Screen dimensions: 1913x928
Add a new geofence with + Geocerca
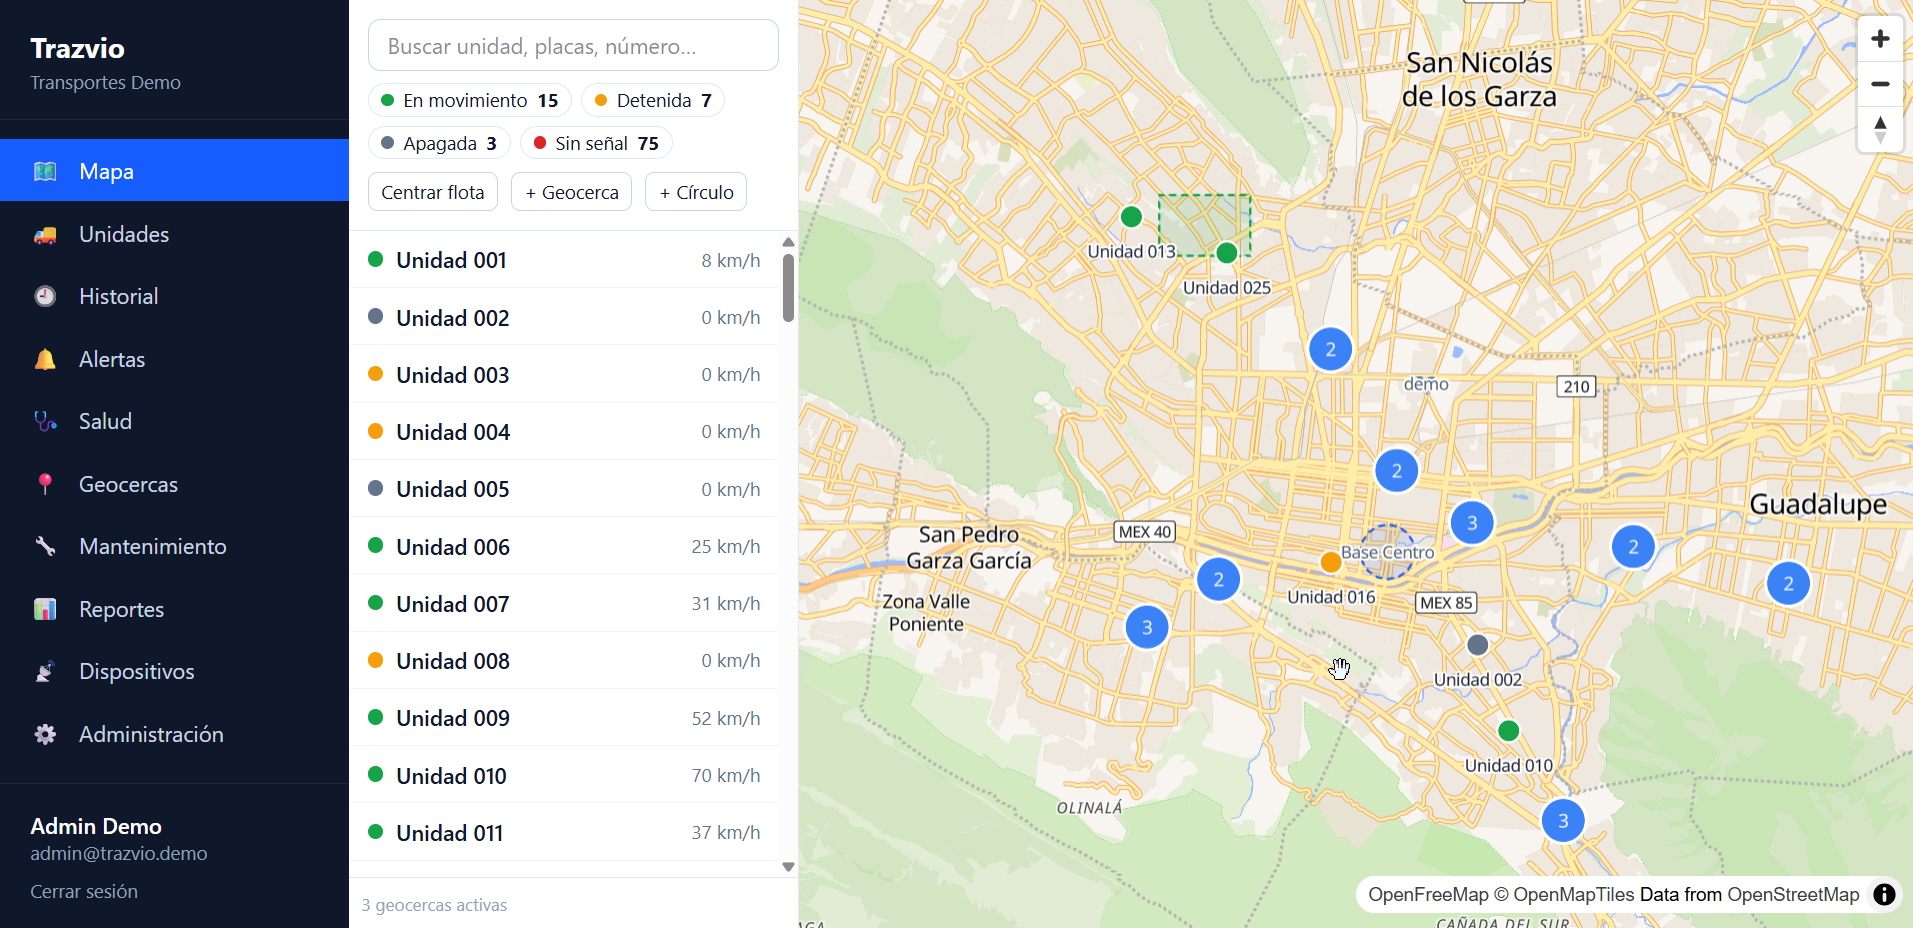tap(572, 192)
